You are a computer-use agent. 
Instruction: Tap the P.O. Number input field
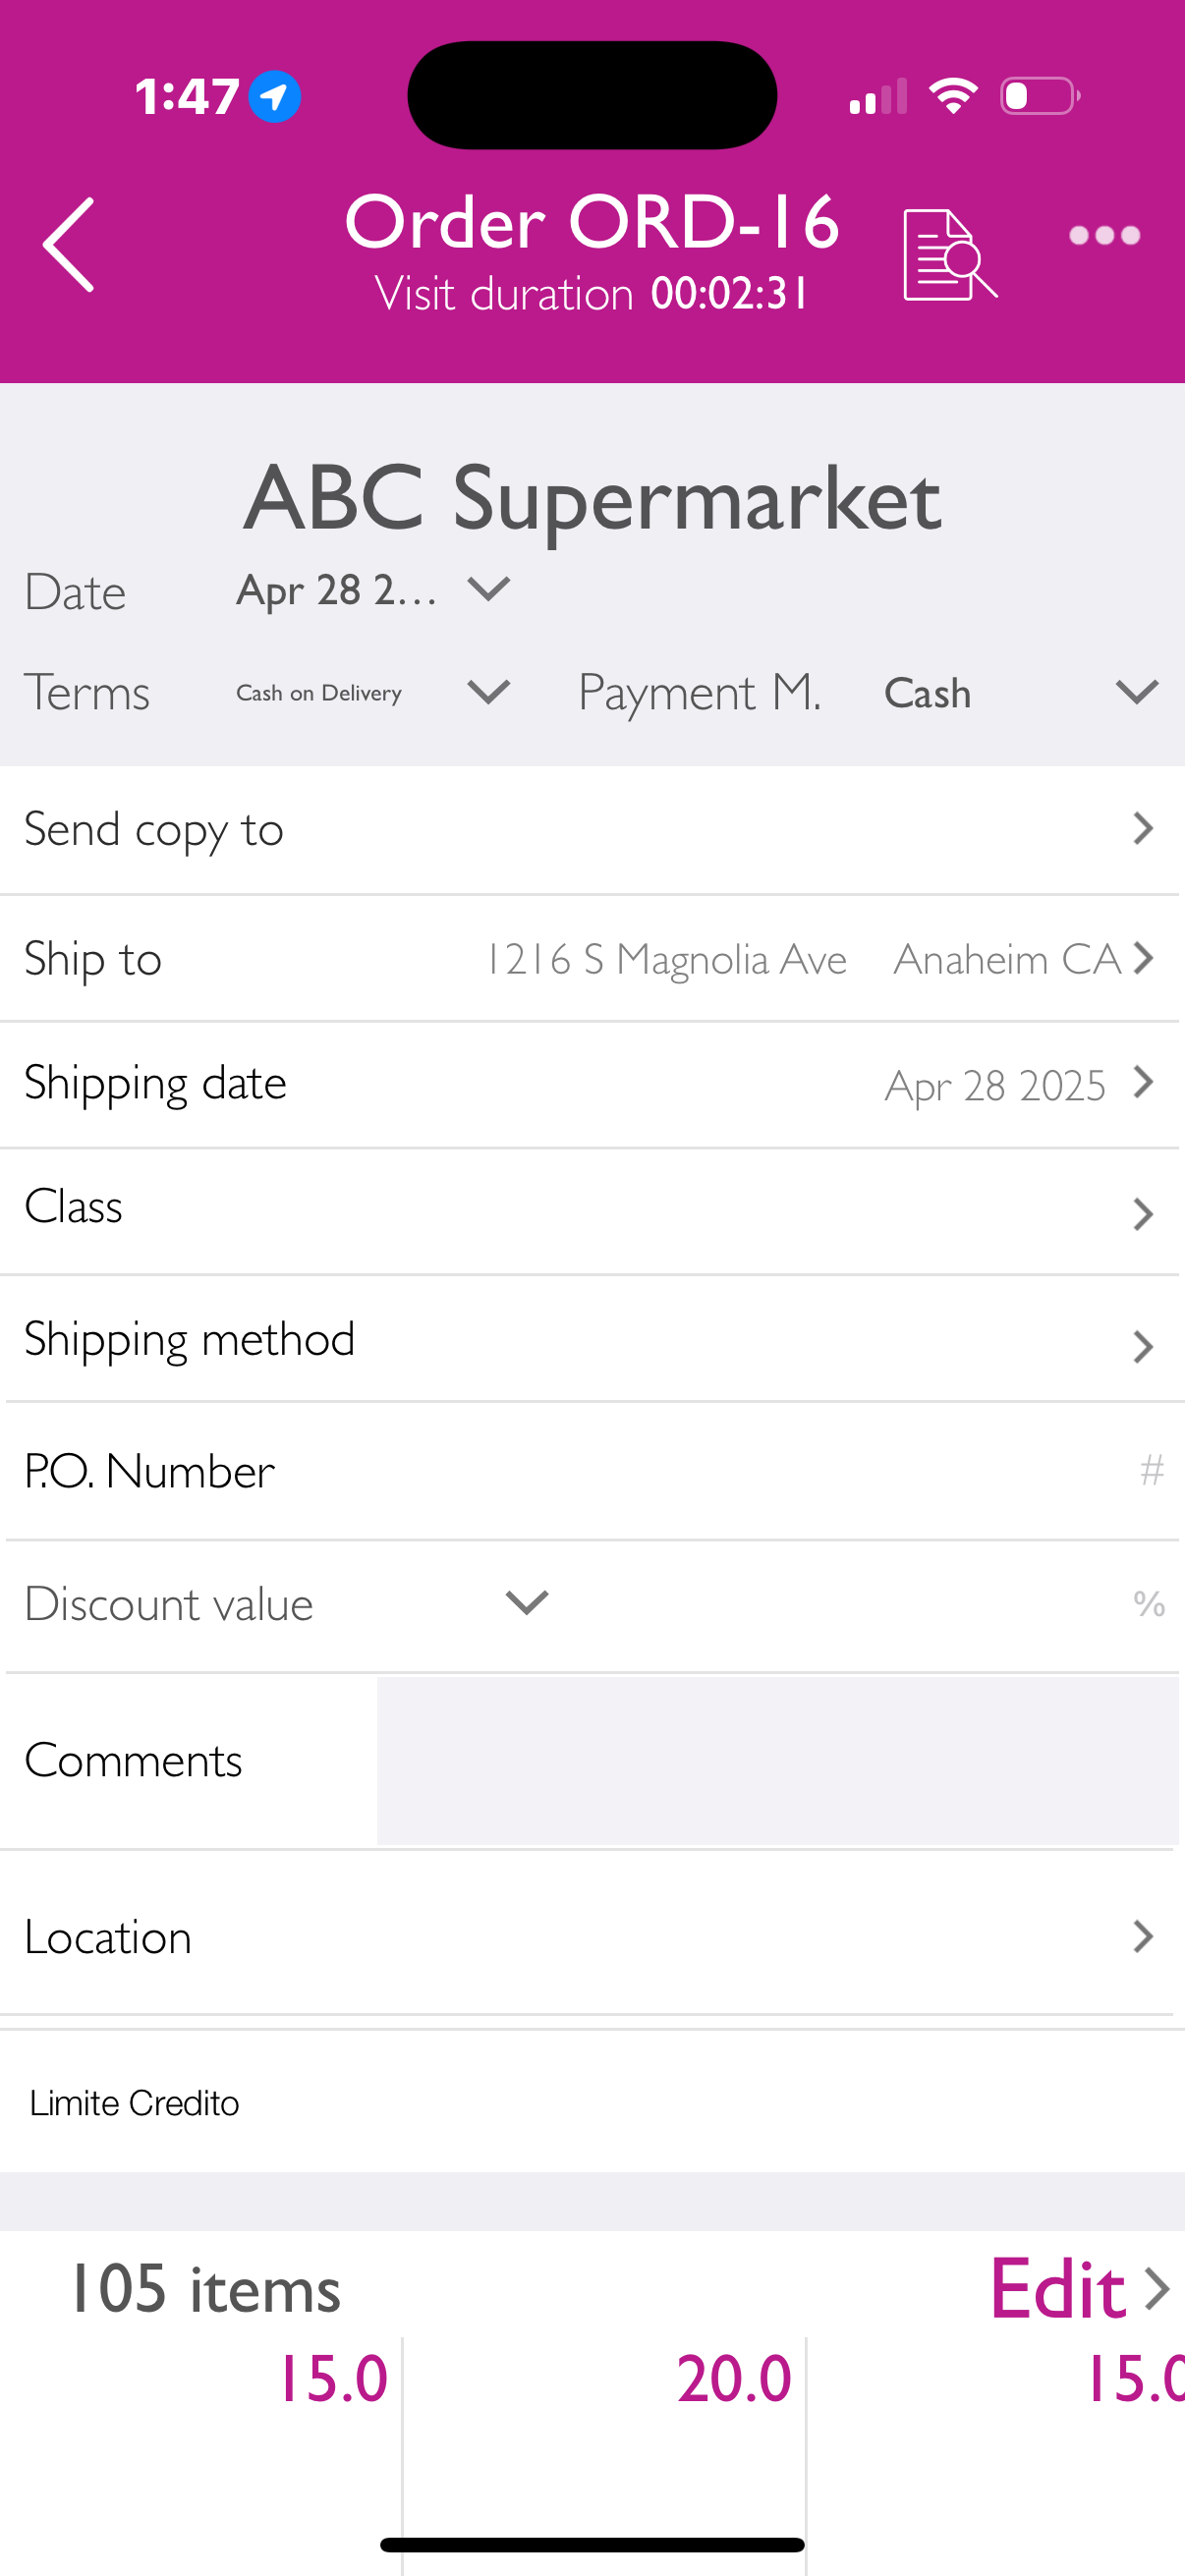[x=590, y=1471]
